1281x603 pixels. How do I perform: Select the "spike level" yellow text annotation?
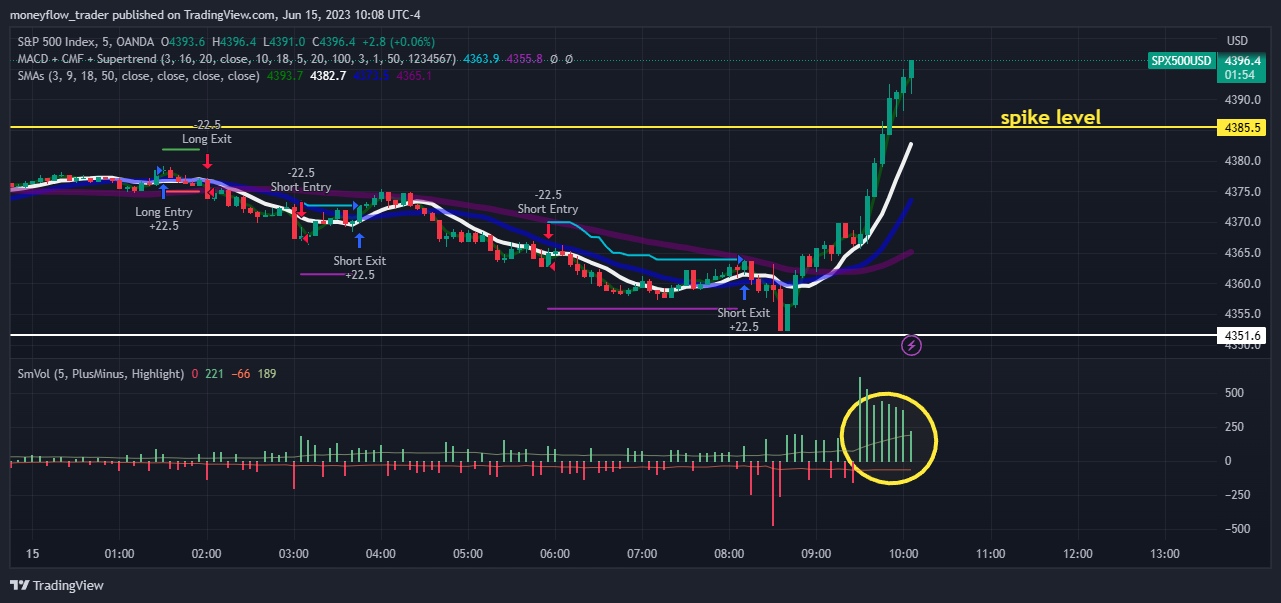click(1051, 117)
